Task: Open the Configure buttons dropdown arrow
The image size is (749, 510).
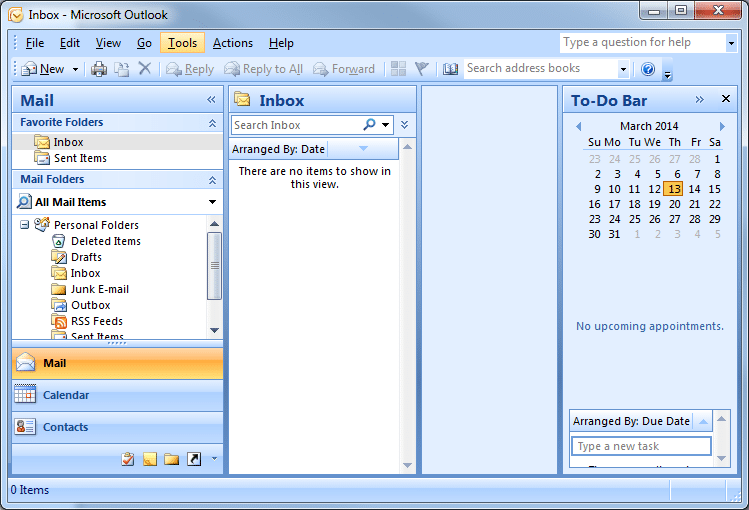Action: (214, 459)
